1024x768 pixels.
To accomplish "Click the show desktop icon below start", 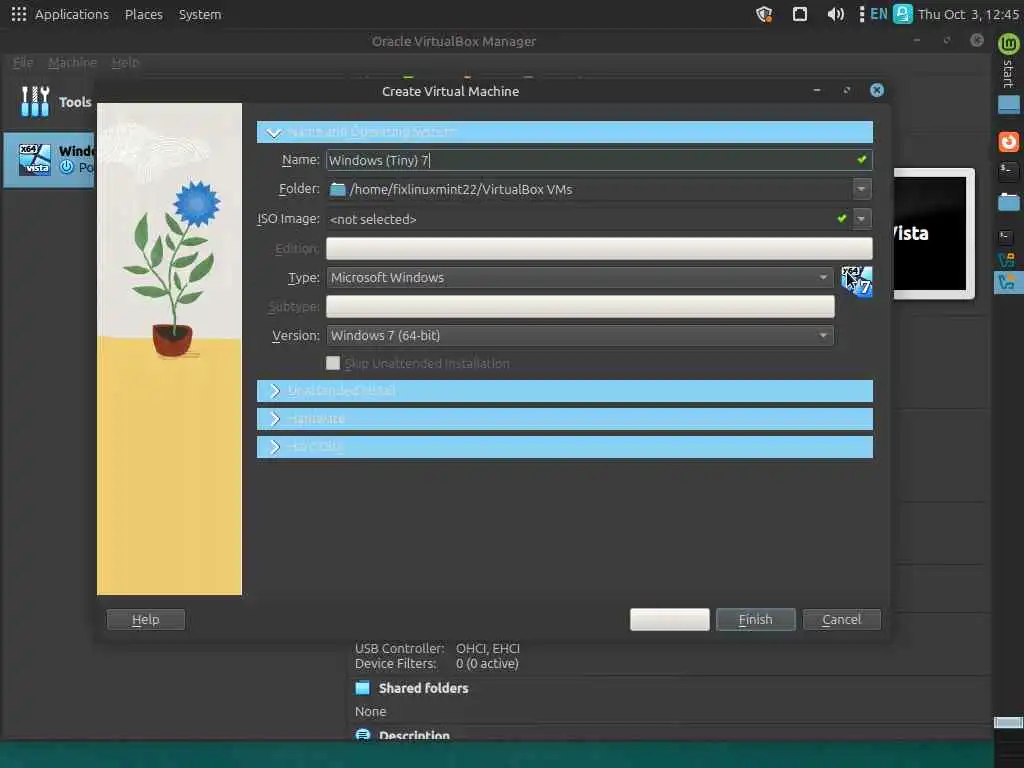I will (x=1008, y=104).
